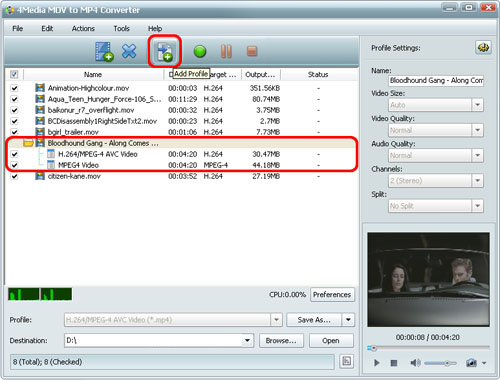
Task: Click the video preview thumbnail
Action: [428, 279]
